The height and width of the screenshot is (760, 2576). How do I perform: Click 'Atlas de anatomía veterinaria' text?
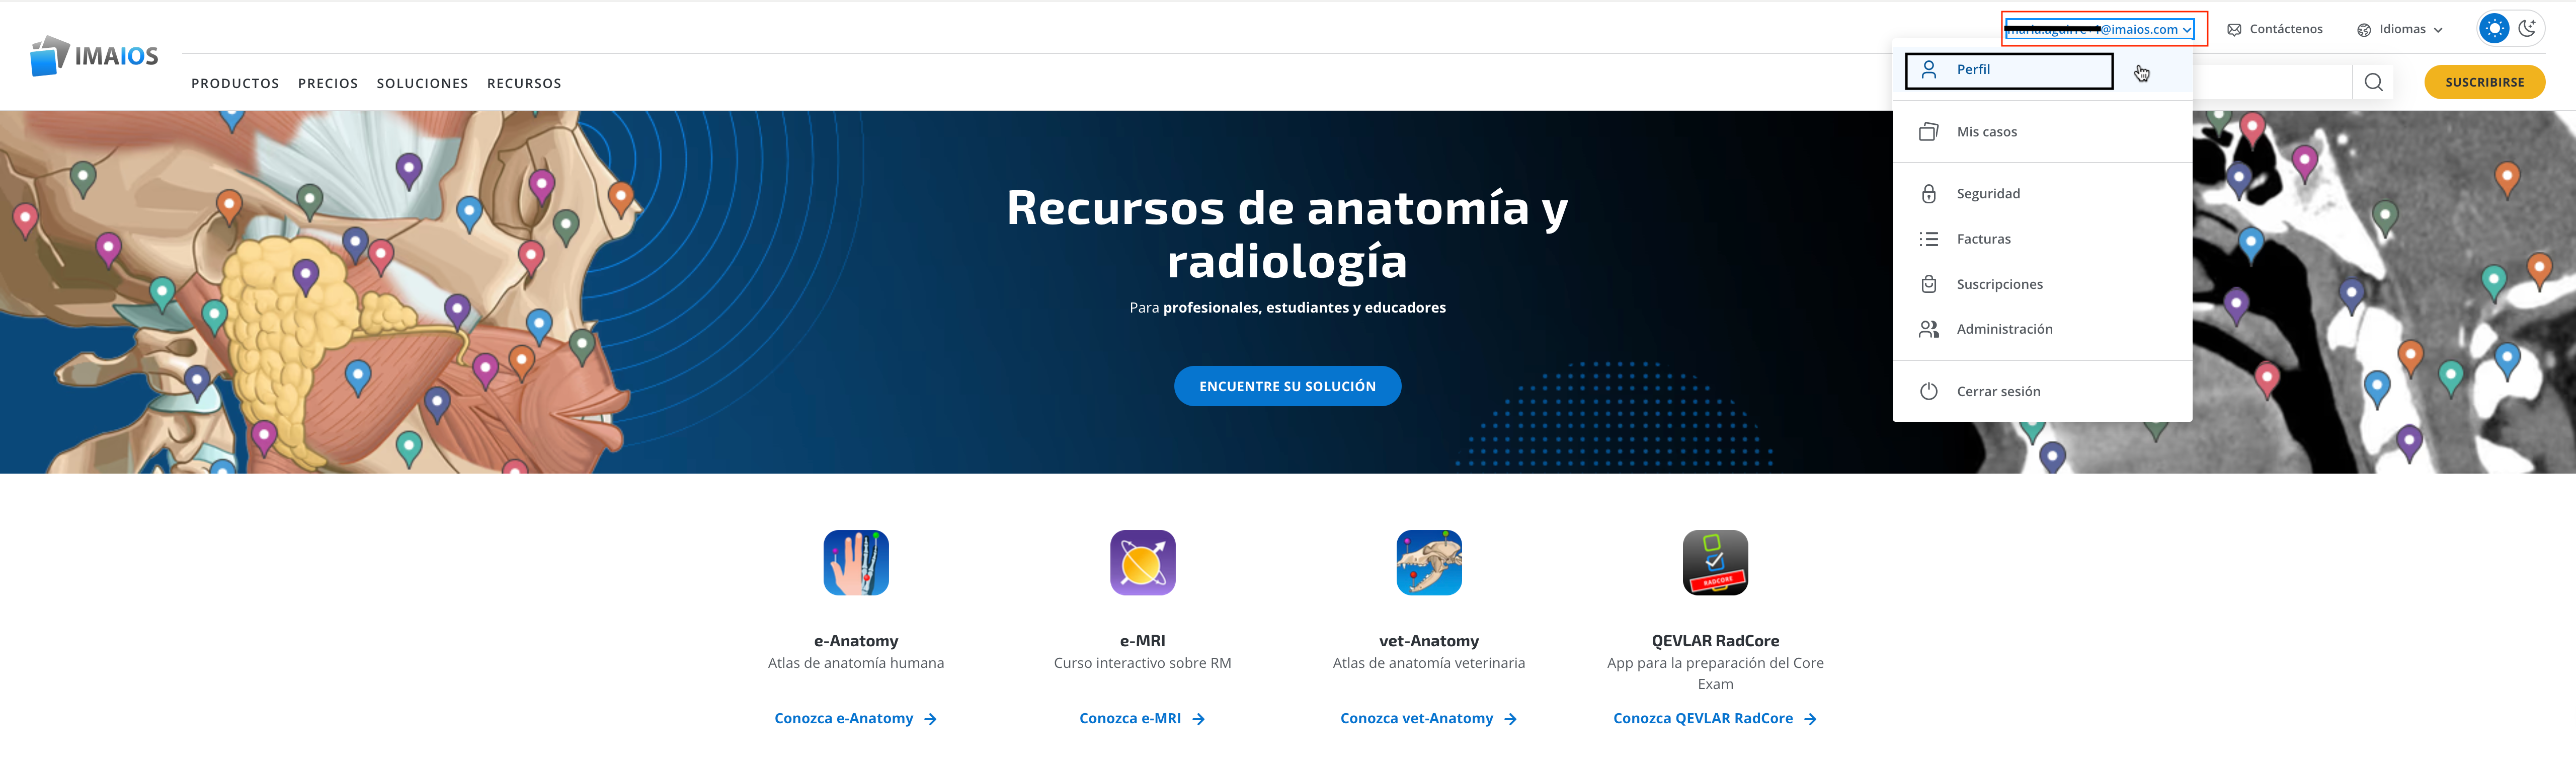1429,663
